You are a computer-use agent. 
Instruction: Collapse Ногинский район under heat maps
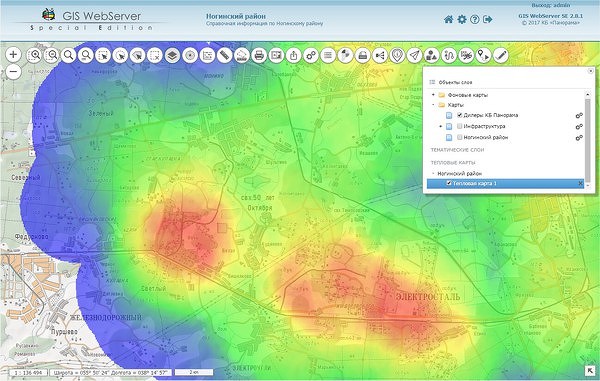(434, 173)
